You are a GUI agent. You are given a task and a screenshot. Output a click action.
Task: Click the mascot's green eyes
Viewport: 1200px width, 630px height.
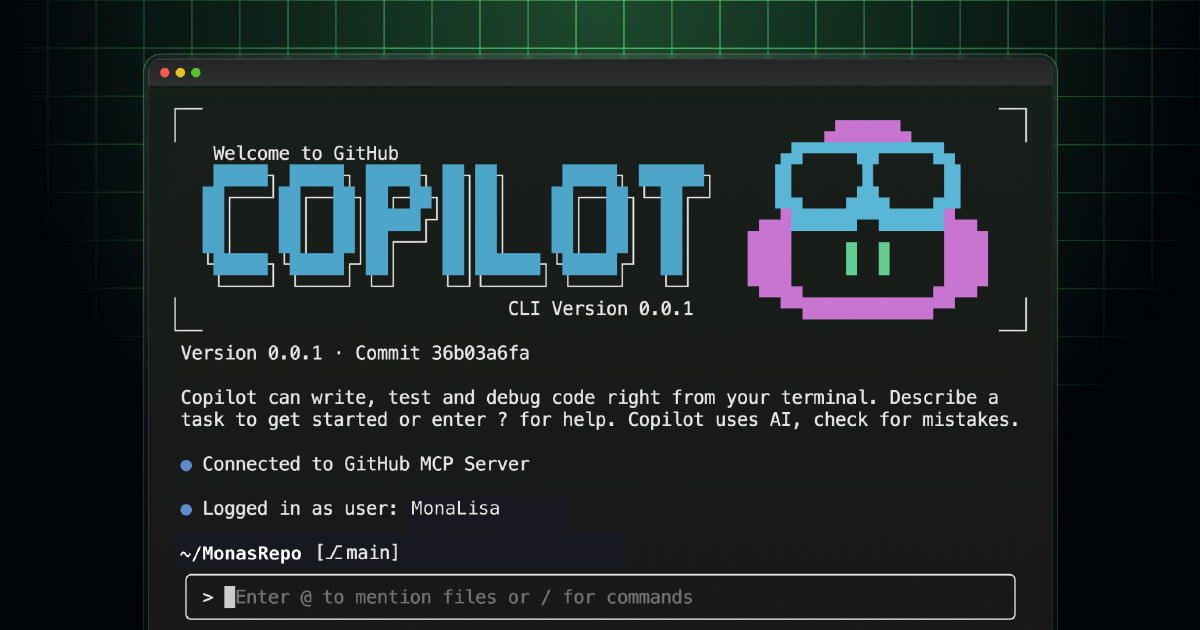click(x=867, y=258)
